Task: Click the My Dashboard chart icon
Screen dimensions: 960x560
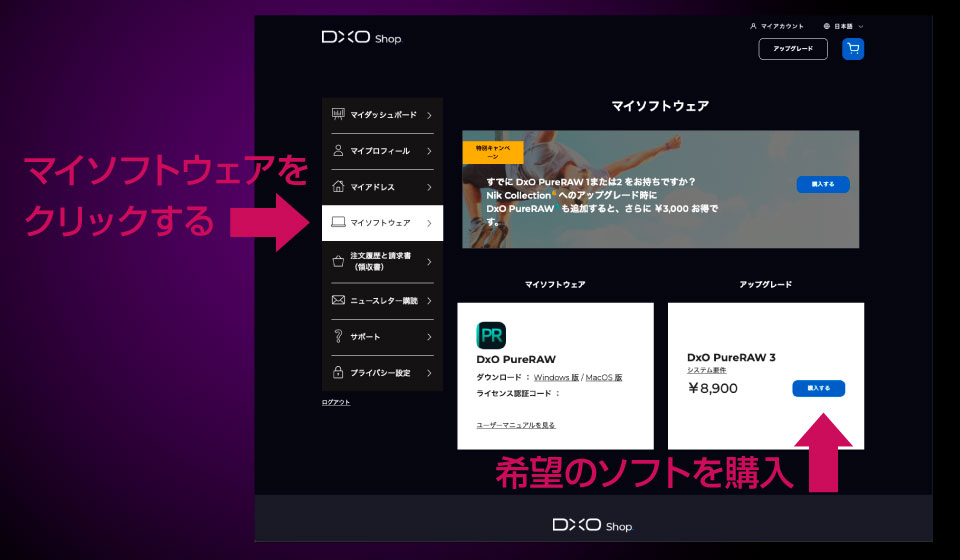Action: click(338, 114)
